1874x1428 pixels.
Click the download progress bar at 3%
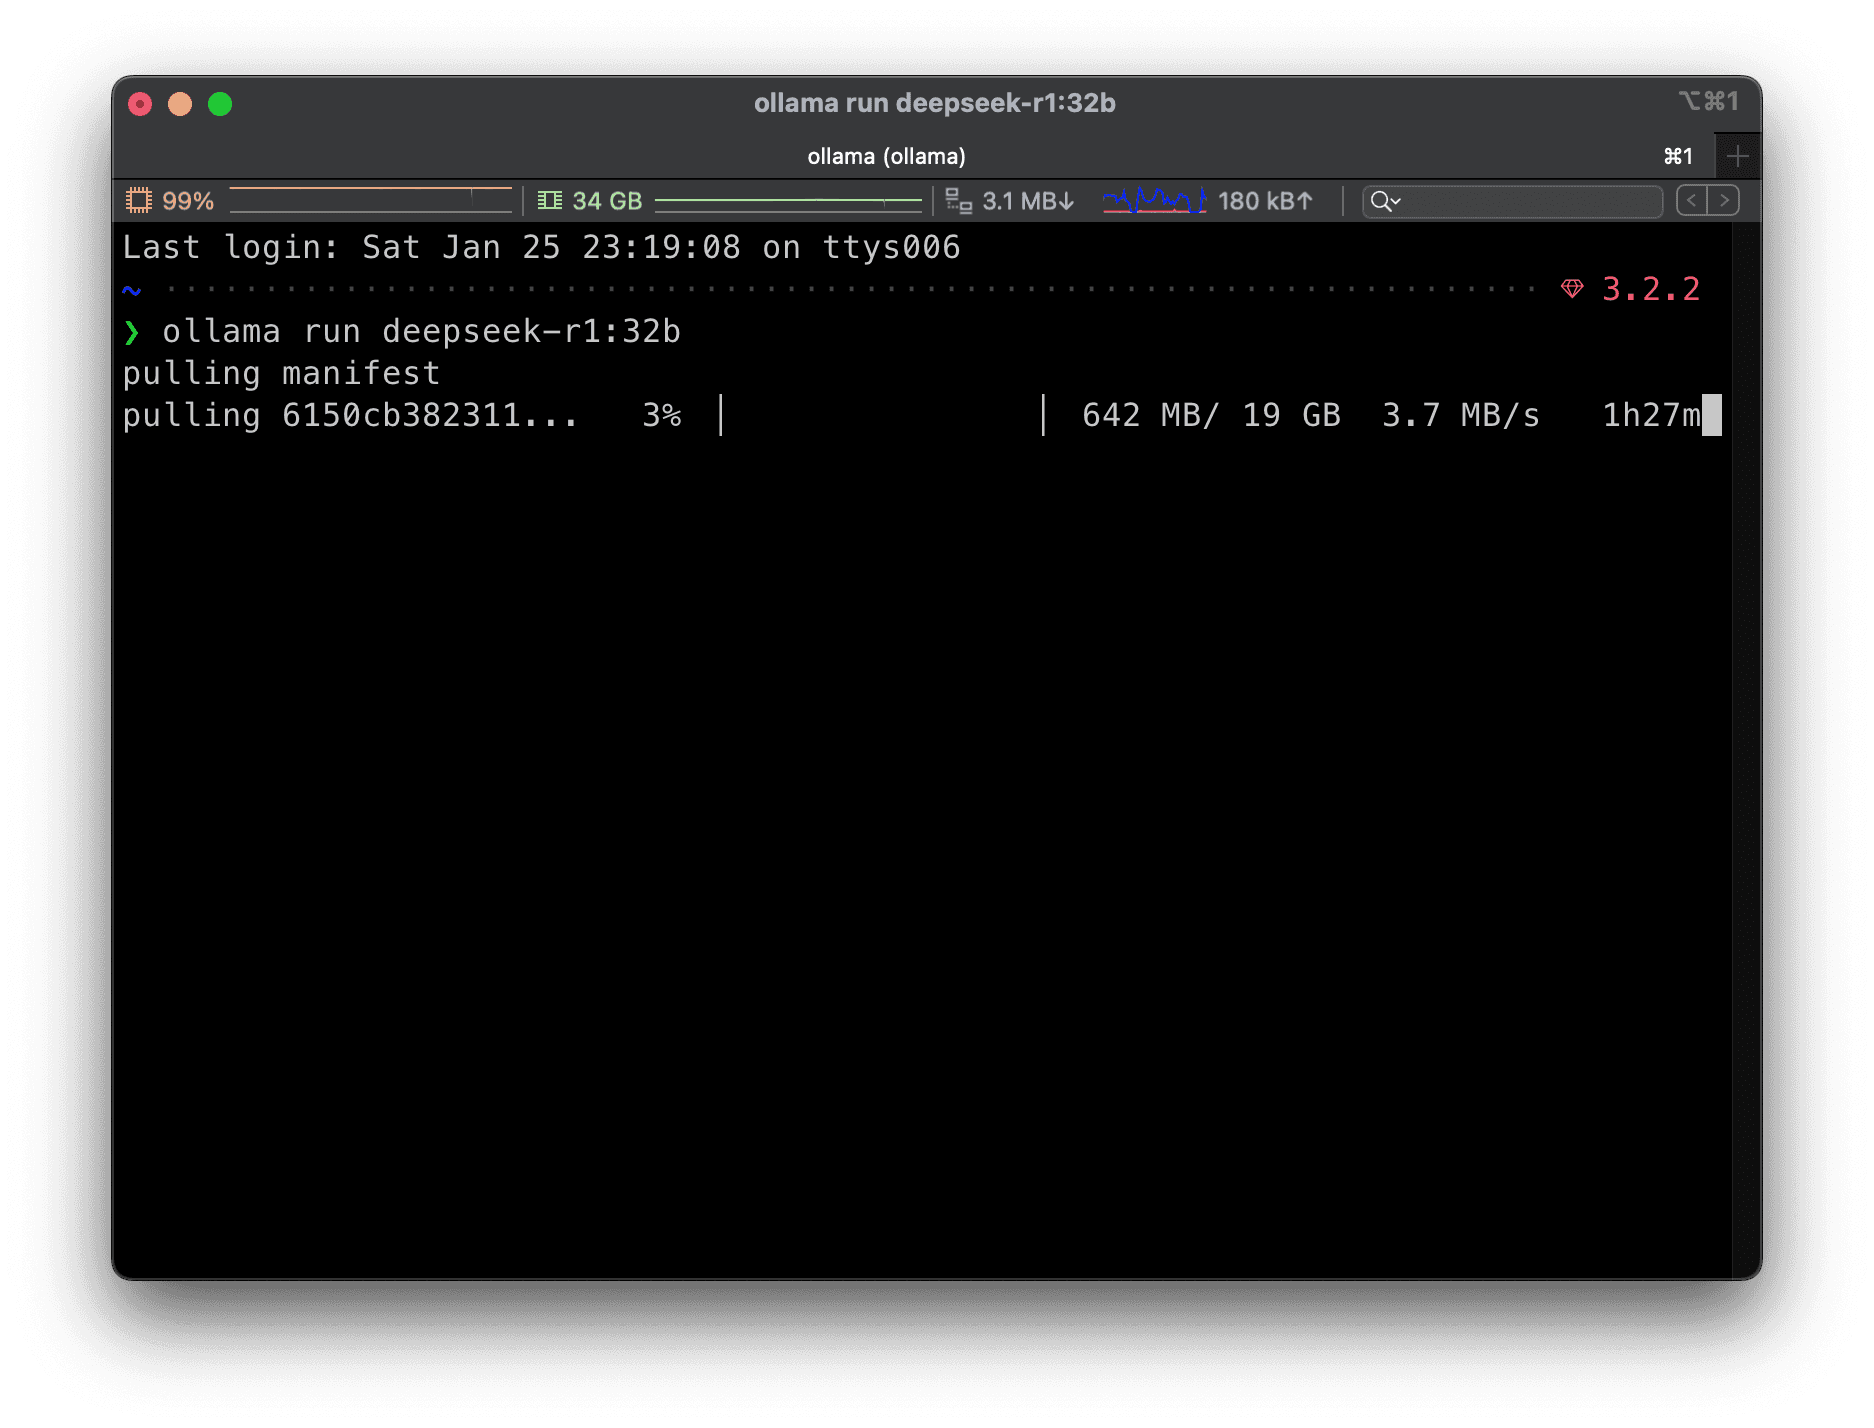pos(881,415)
